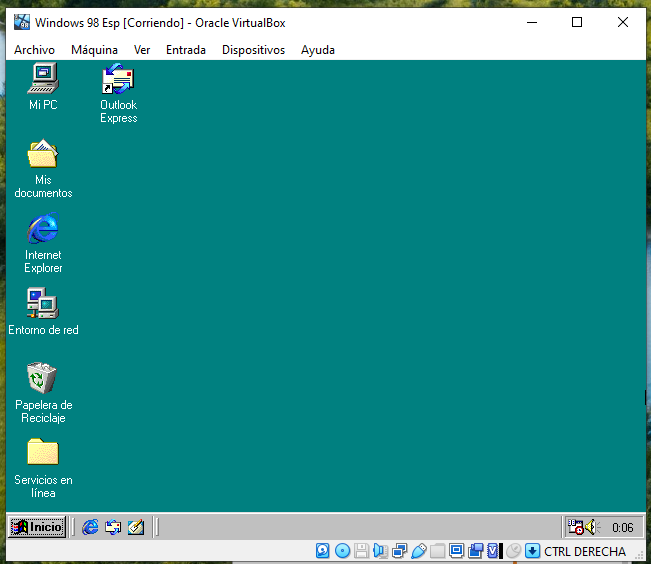Screen dimensions: 651x564
Task: Launch Outlook Express from quick launch bar
Action: pos(113,527)
